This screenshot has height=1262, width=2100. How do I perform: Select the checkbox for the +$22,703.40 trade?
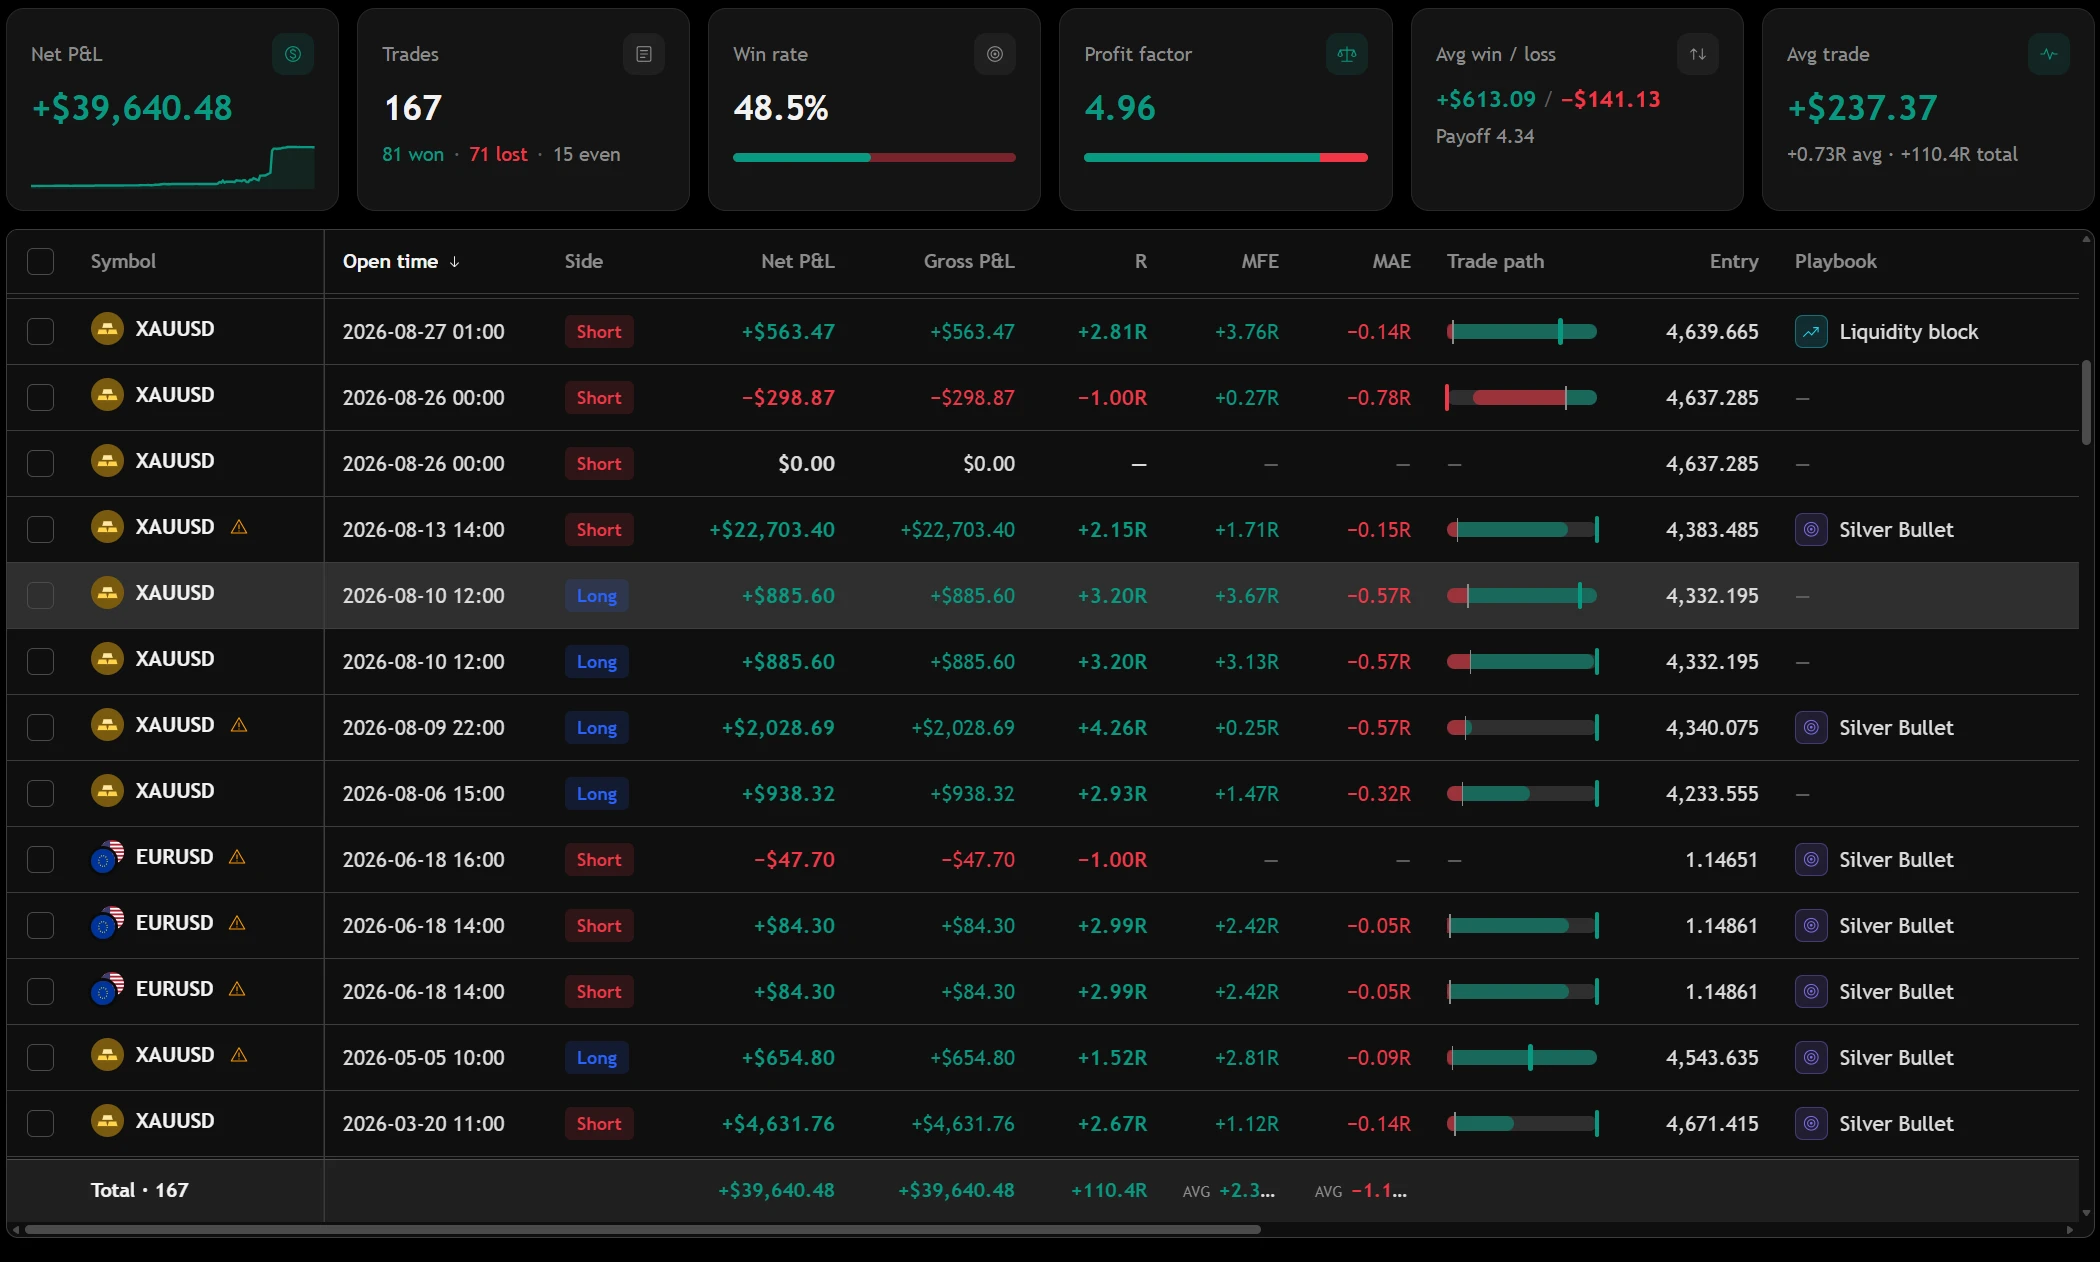(40, 529)
